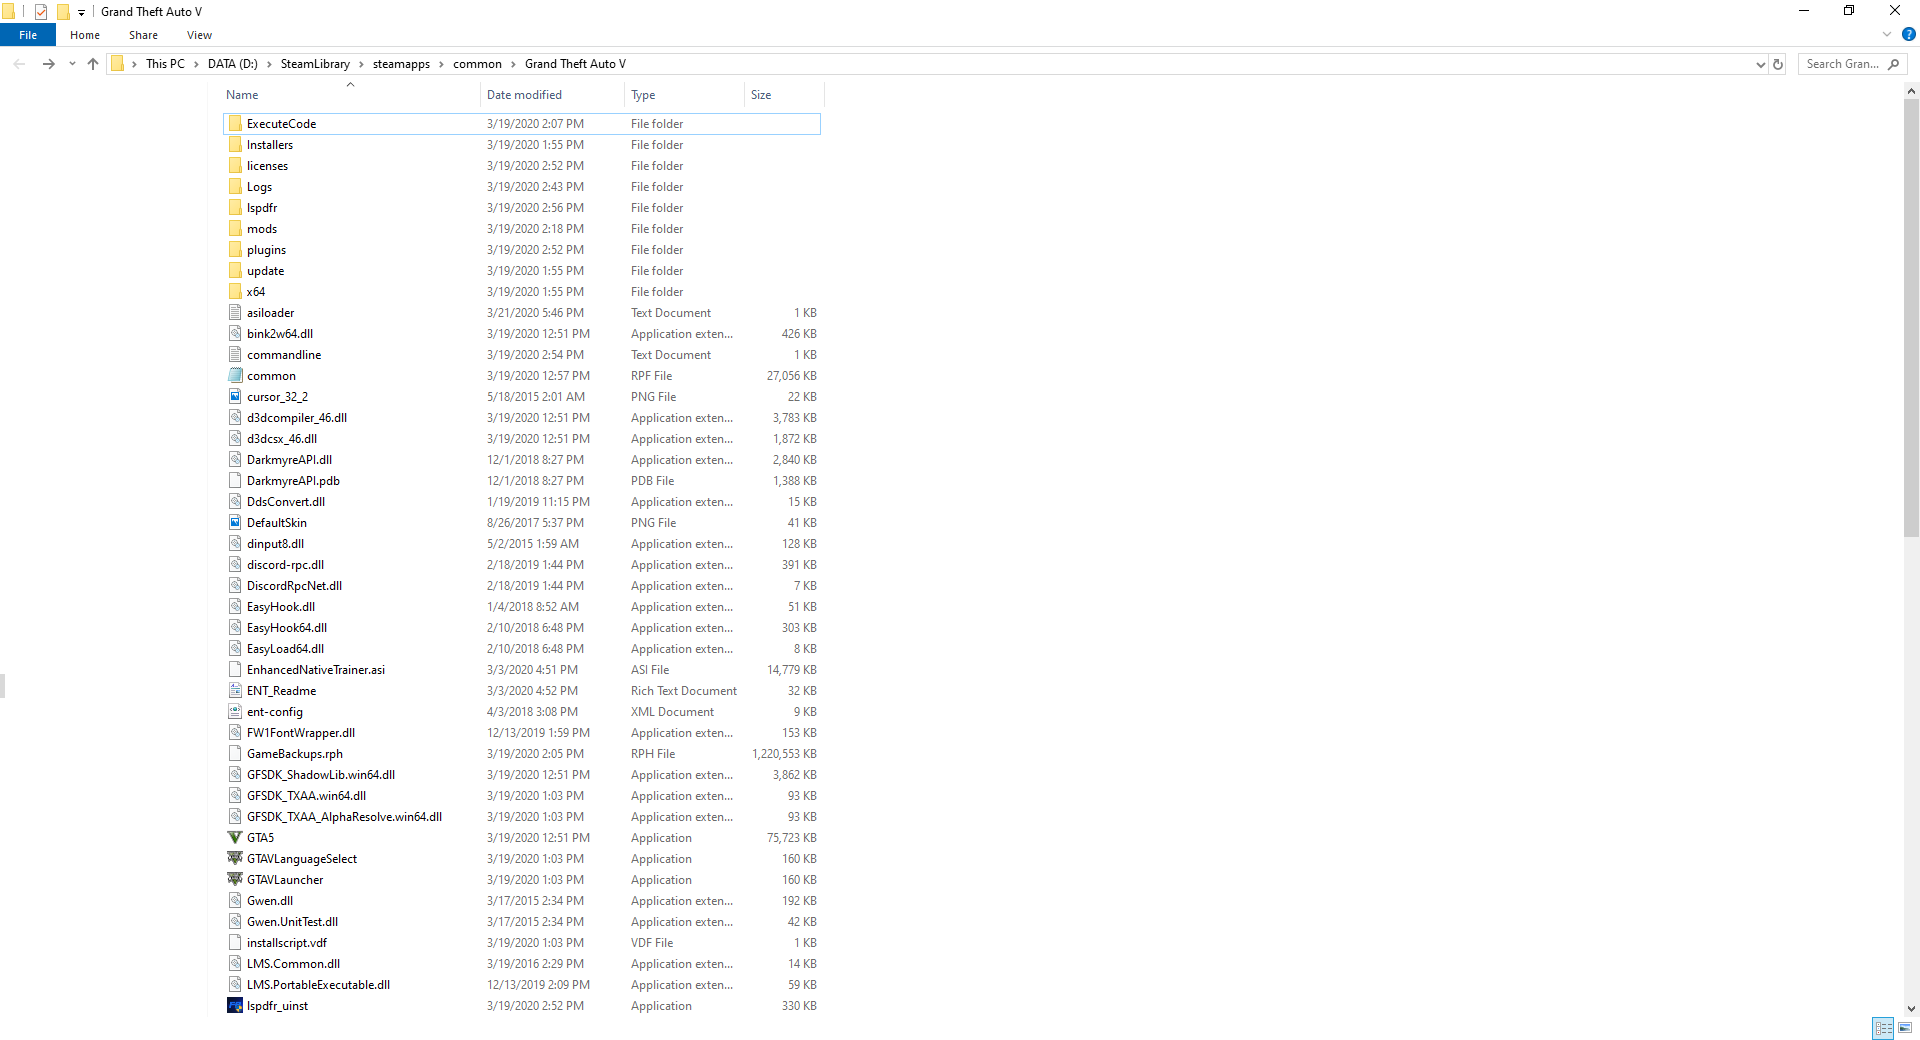Click the Forward navigation arrow
1920x1040 pixels.
pyautogui.click(x=48, y=64)
